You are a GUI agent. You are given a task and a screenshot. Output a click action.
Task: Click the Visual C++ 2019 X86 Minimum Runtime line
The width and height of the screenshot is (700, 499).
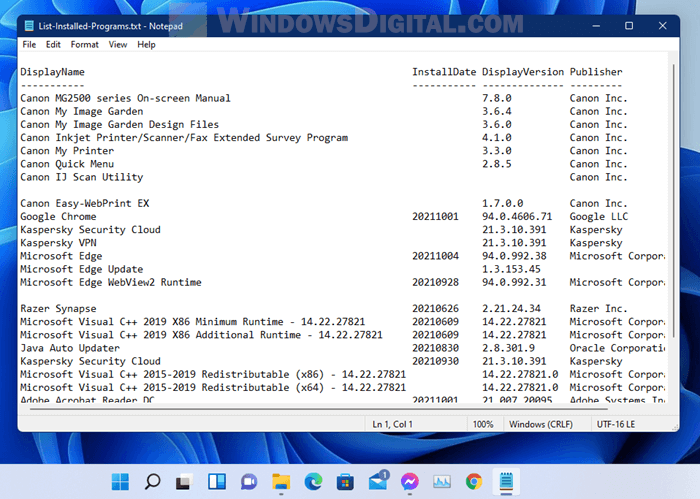pyautogui.click(x=192, y=322)
